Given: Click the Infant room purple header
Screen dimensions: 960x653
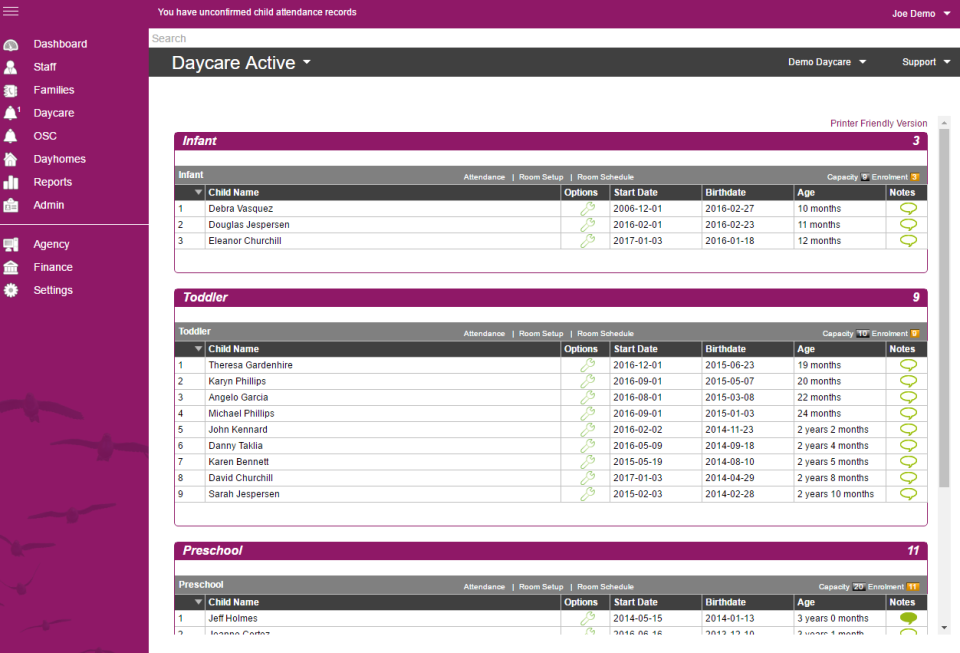Looking at the screenshot, I should pyautogui.click(x=550, y=141).
